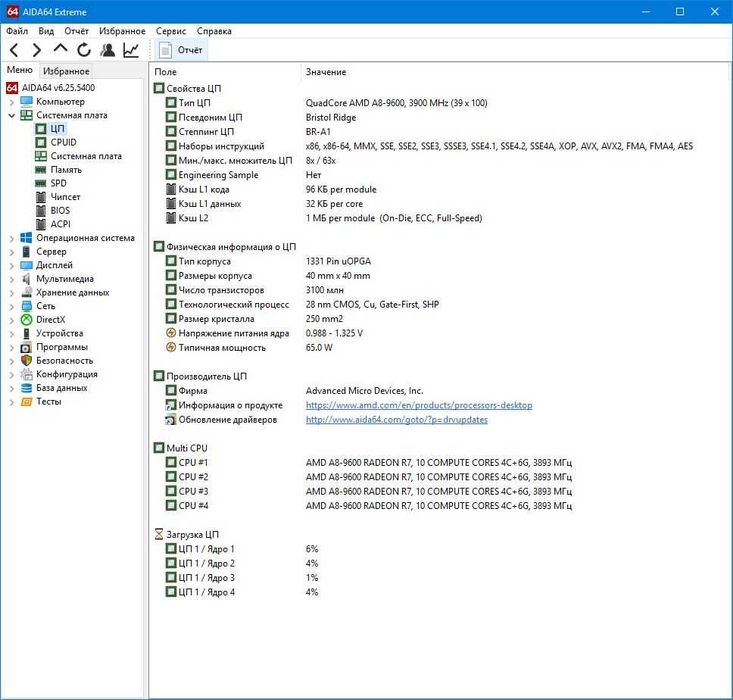
Task: Select the Память memory icon
Action: tap(41, 170)
